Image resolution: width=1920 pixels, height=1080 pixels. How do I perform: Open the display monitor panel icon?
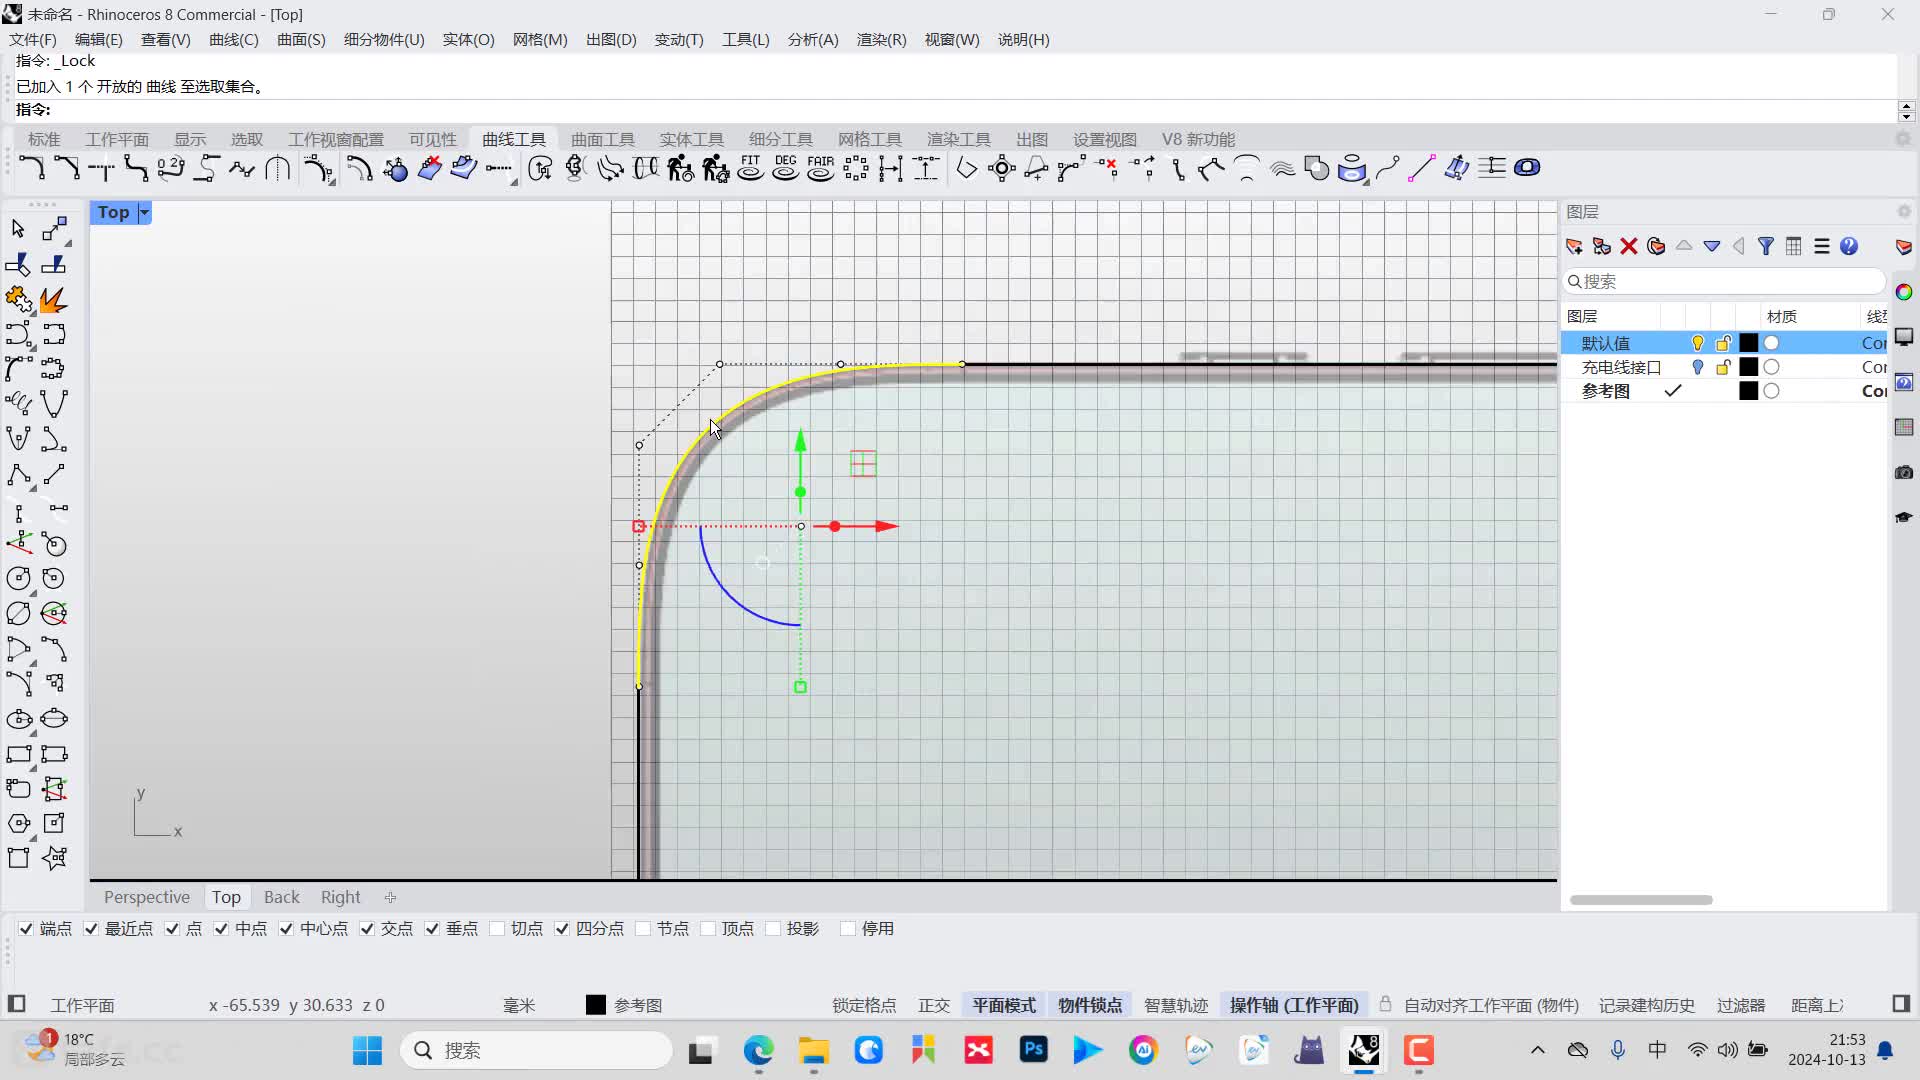click(1904, 337)
